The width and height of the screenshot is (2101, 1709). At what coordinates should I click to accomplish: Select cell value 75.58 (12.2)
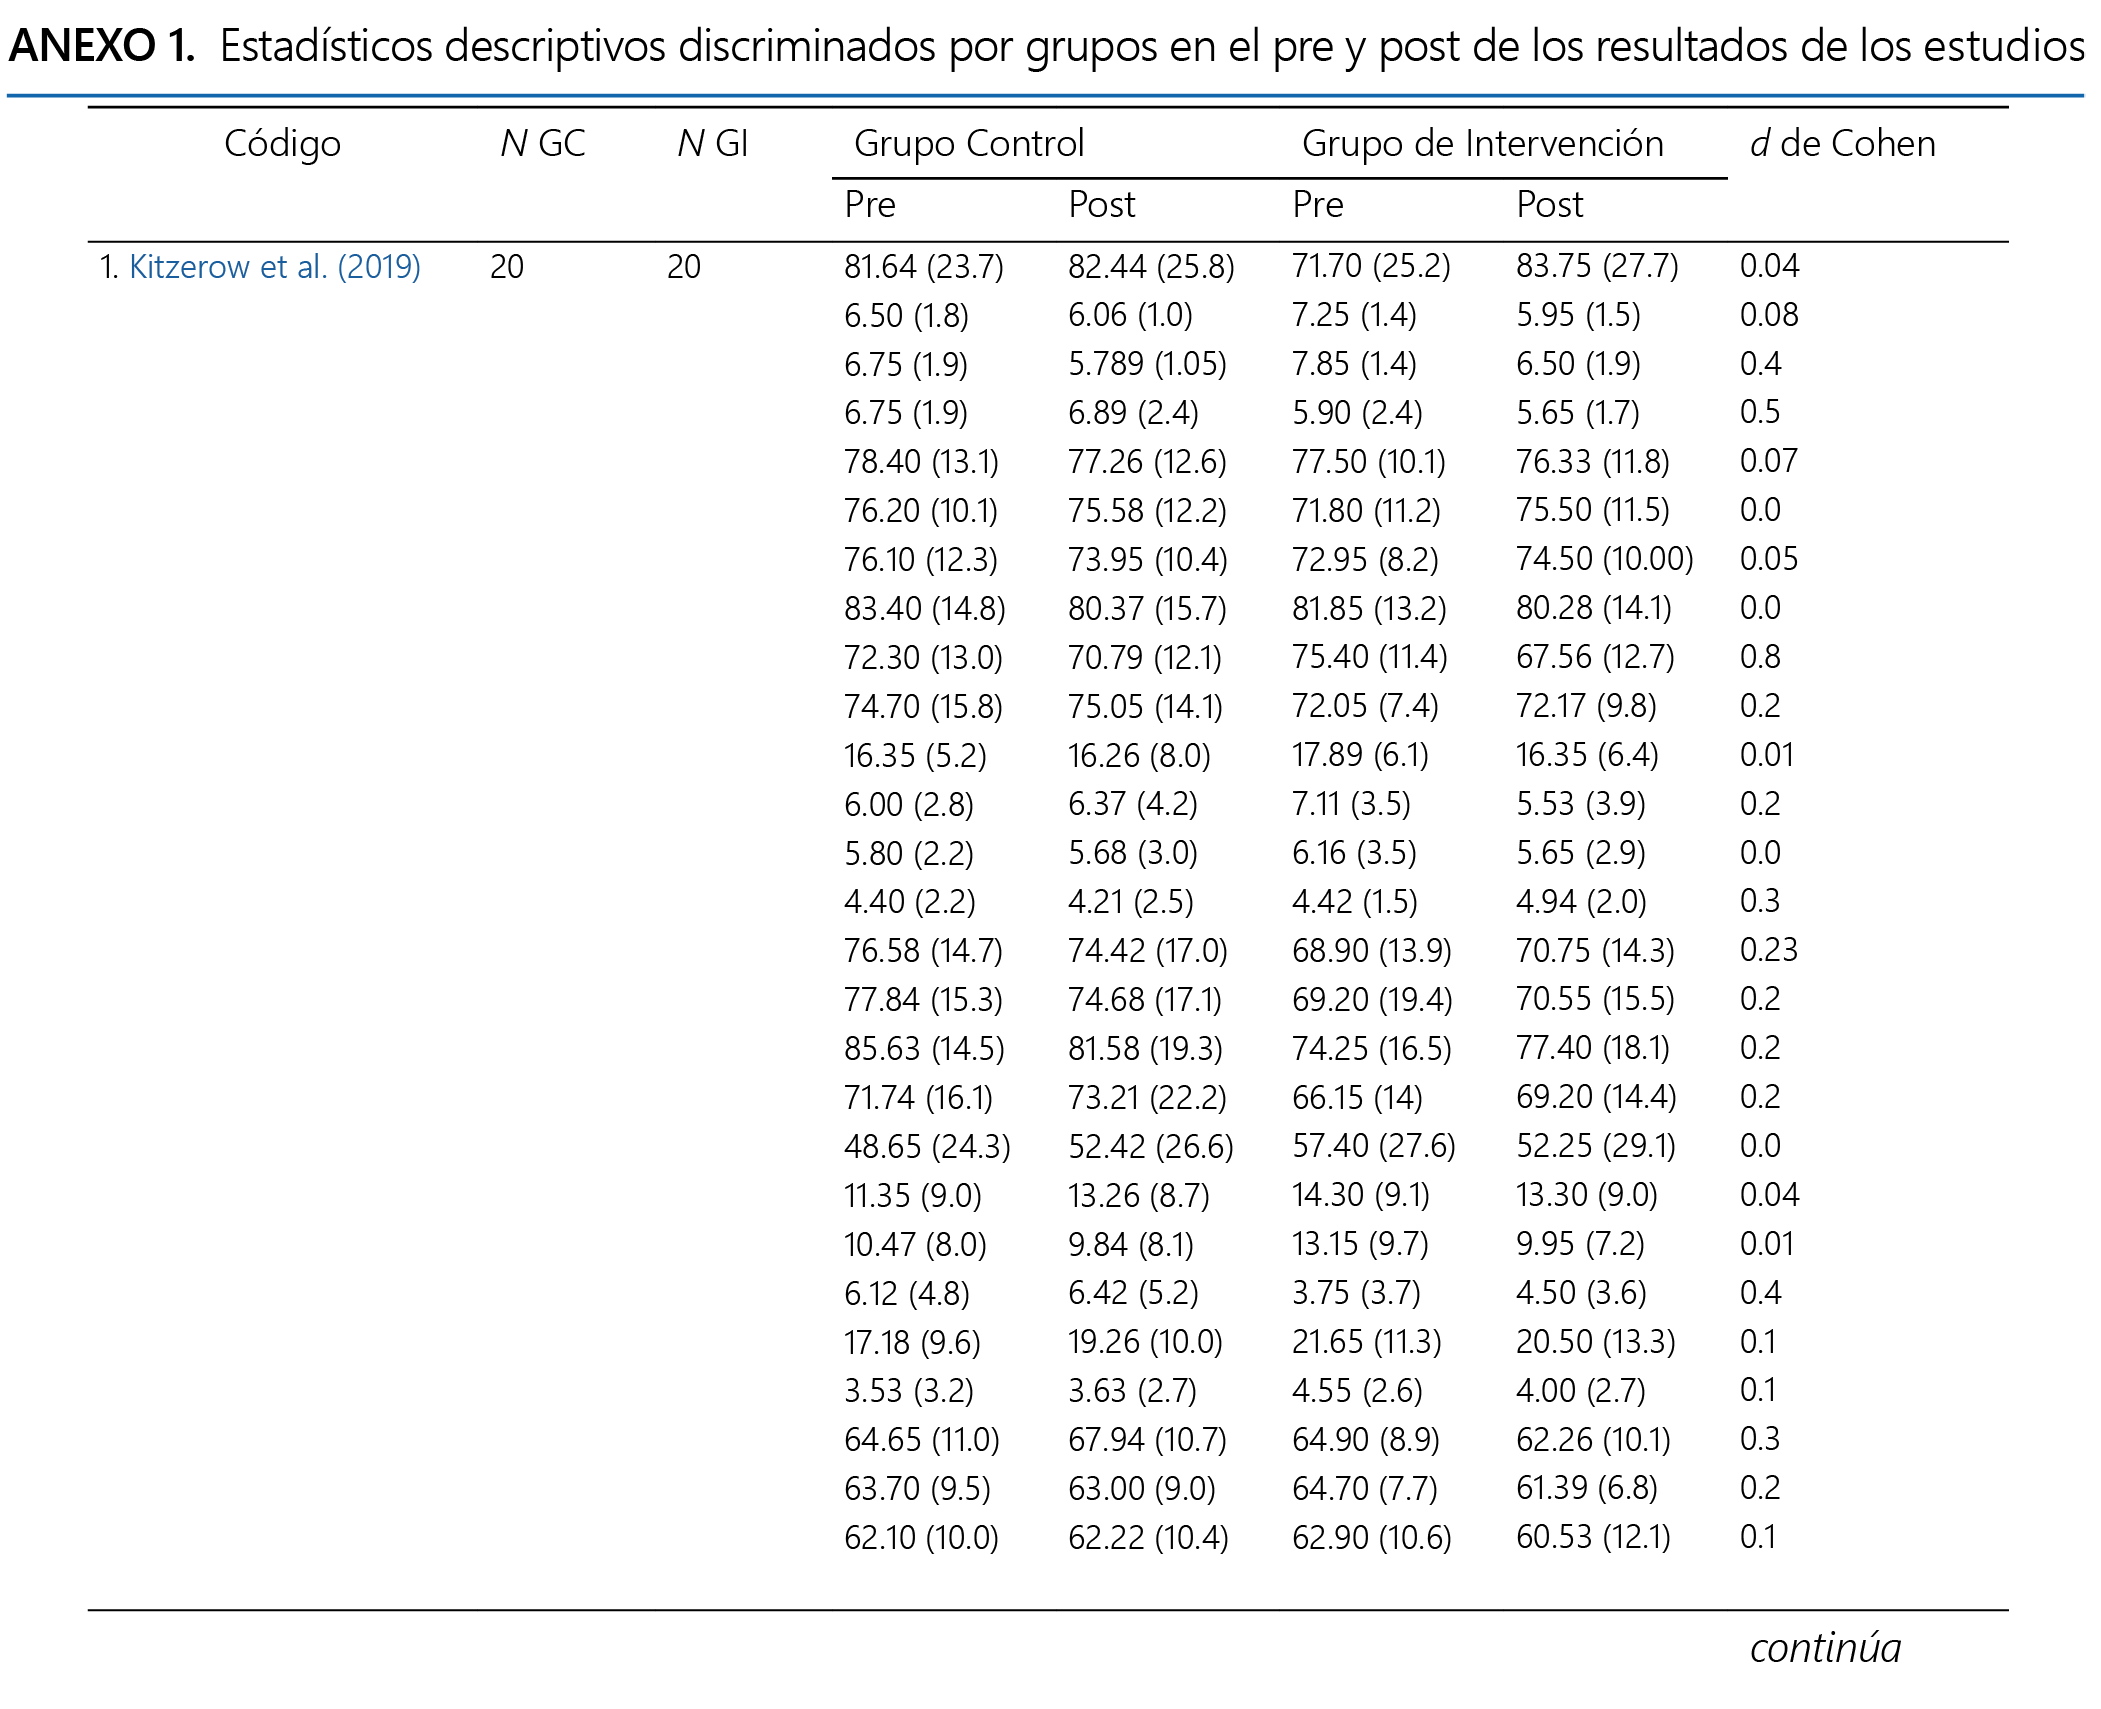(x=1147, y=511)
